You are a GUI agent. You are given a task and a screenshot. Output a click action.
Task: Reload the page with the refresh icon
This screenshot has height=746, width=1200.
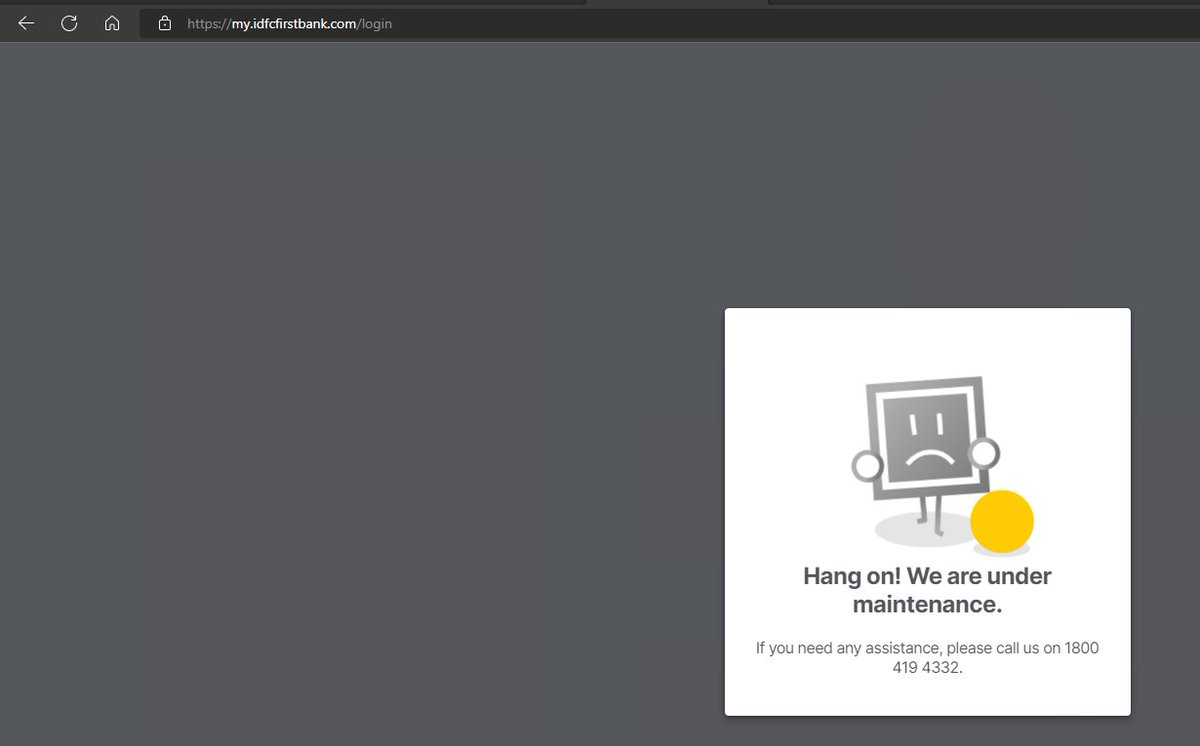[x=69, y=23]
